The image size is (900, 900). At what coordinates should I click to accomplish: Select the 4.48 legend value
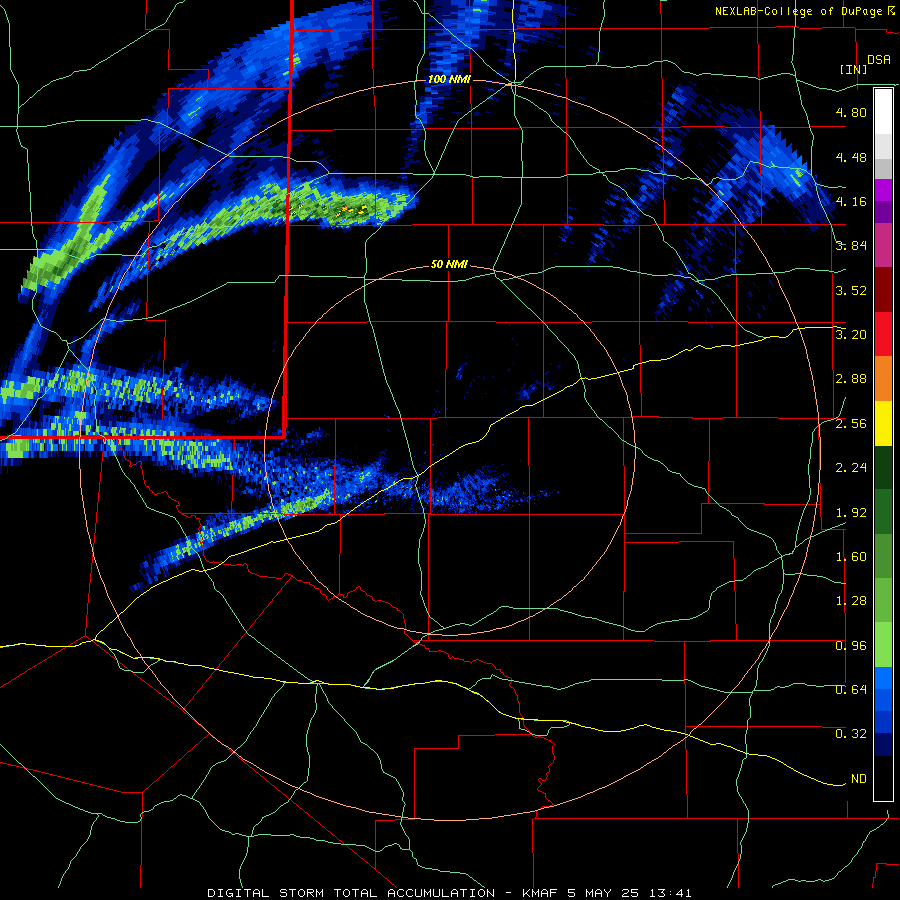click(851, 157)
